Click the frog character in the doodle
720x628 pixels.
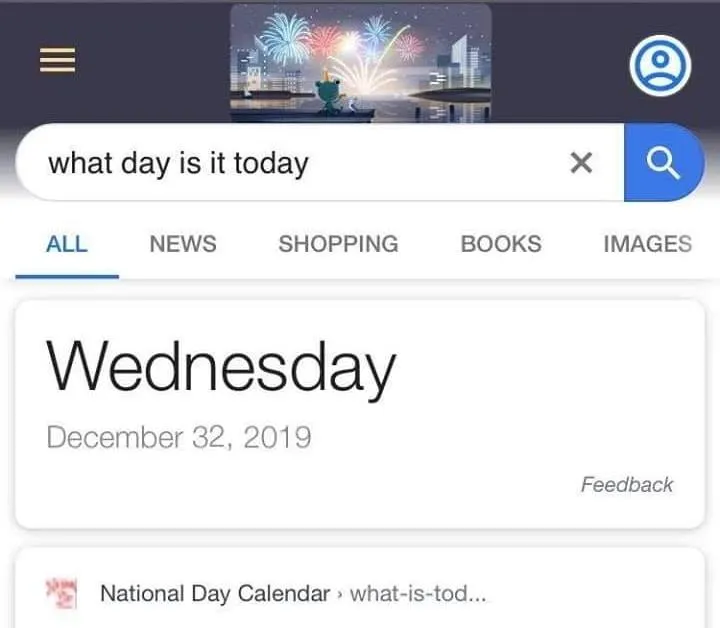click(x=329, y=96)
